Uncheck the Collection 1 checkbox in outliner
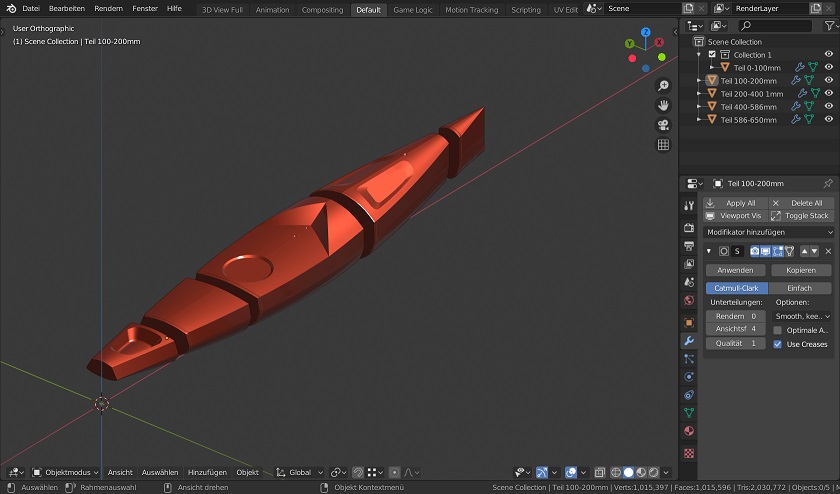This screenshot has height=494, width=840. pos(712,55)
